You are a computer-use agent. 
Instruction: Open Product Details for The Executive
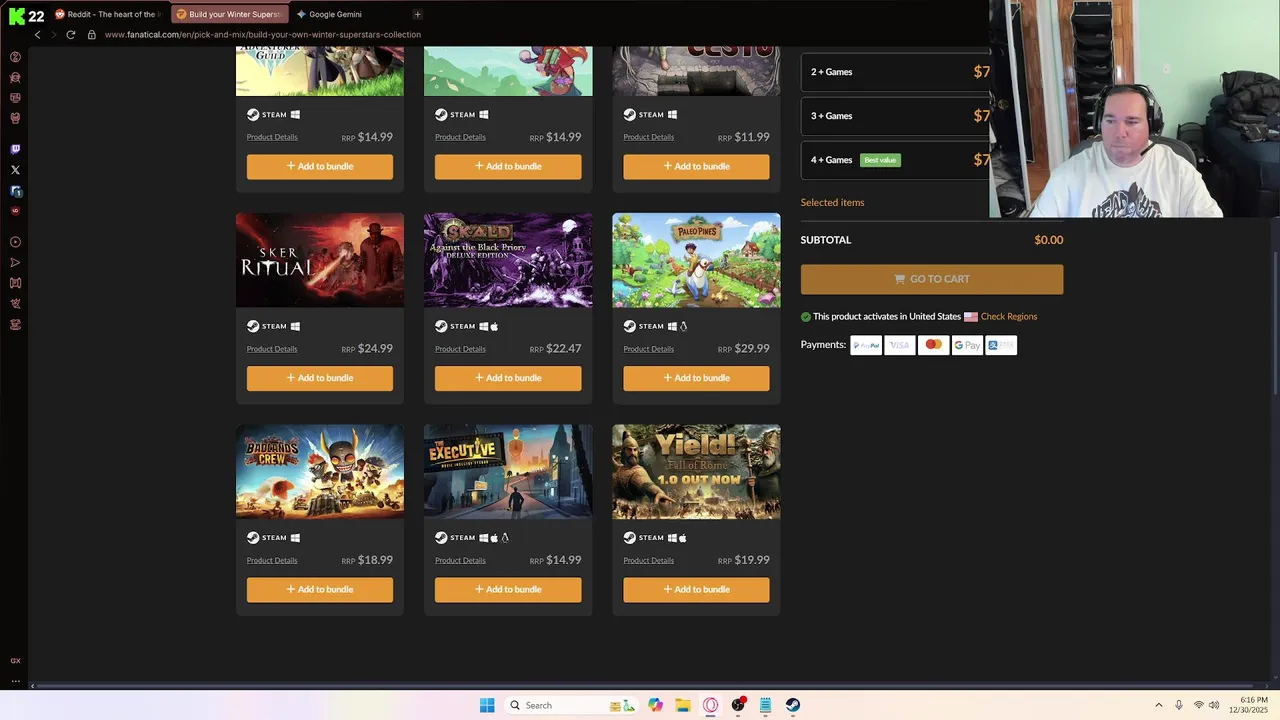click(x=460, y=561)
